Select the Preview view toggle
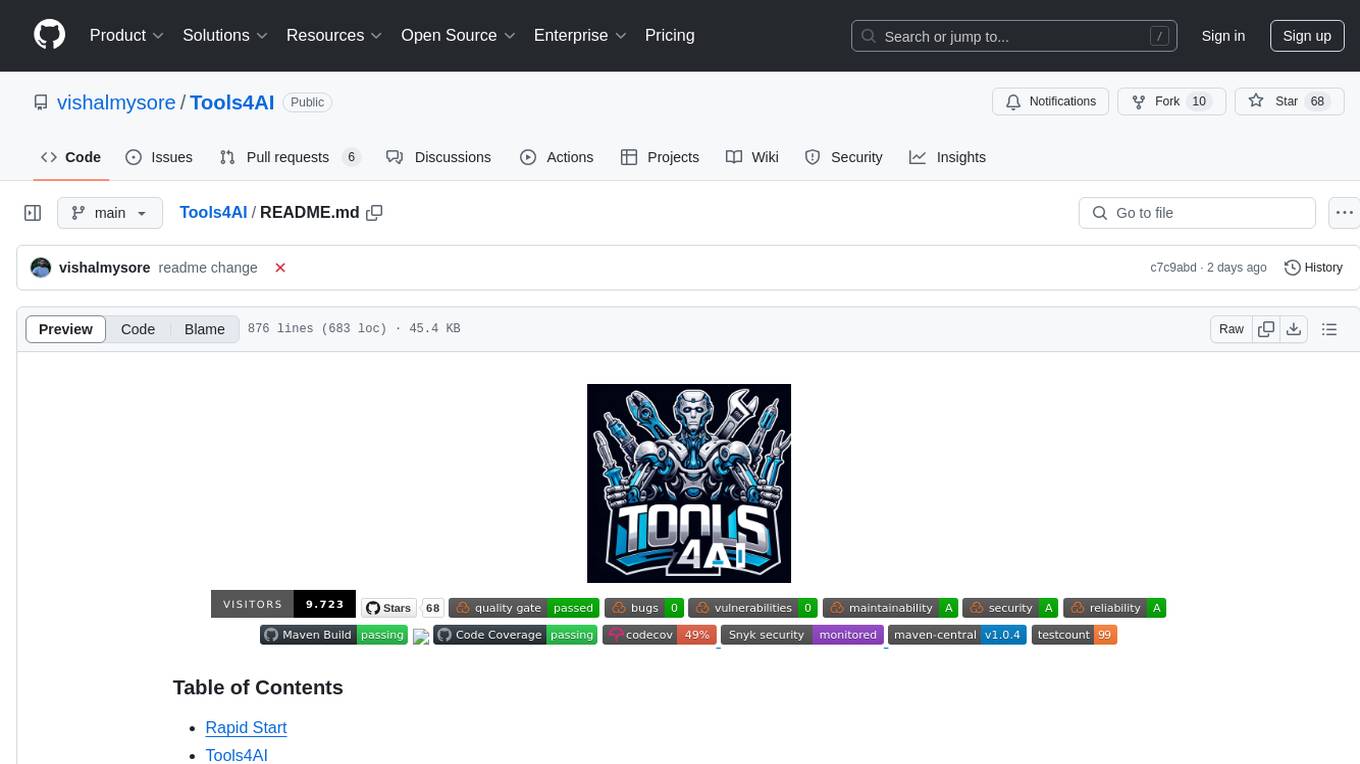Viewport: 1360px width, 764px height. [x=66, y=329]
